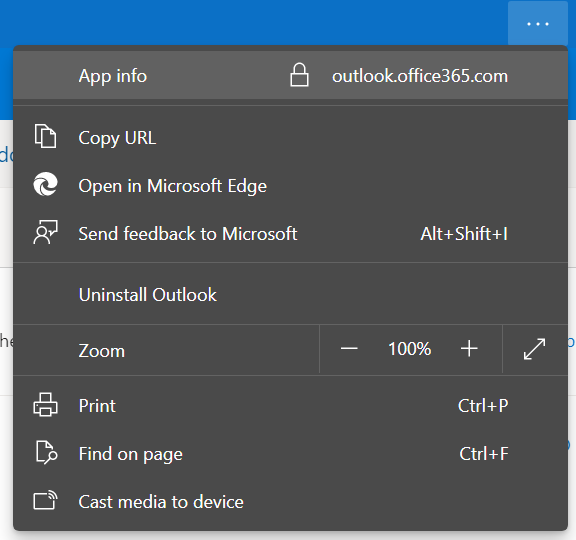Click the 100% zoom value

coord(410,349)
